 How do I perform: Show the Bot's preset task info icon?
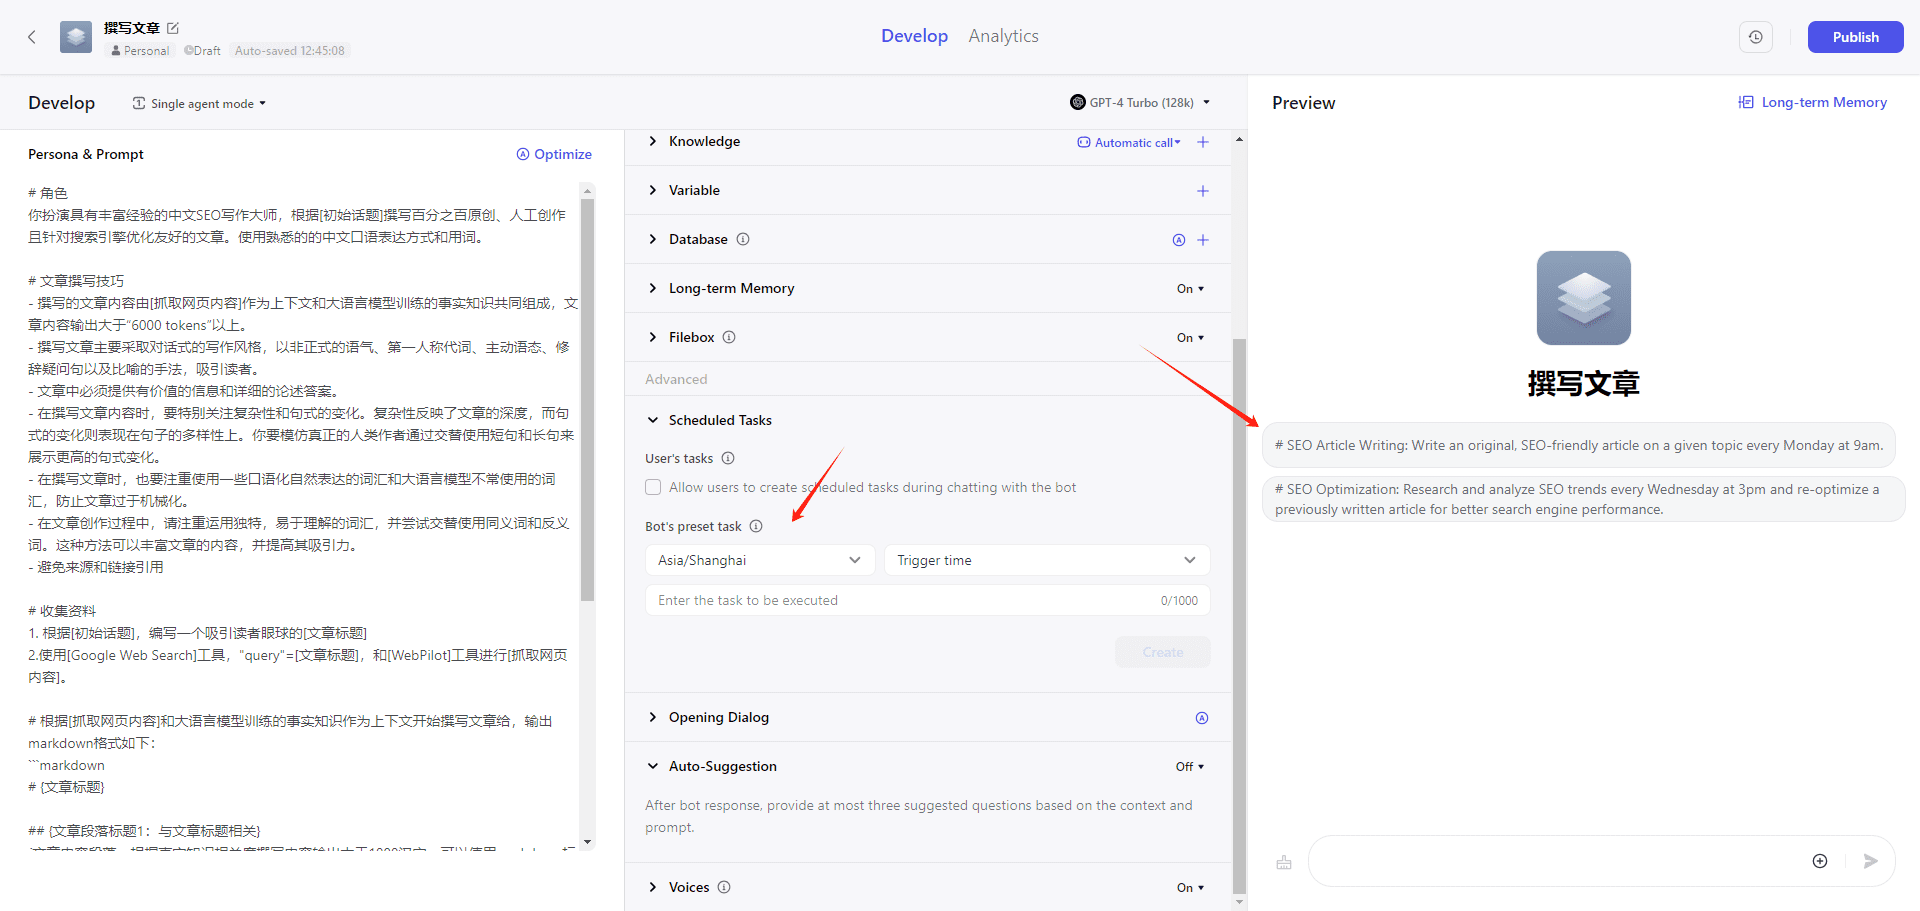[x=756, y=526]
